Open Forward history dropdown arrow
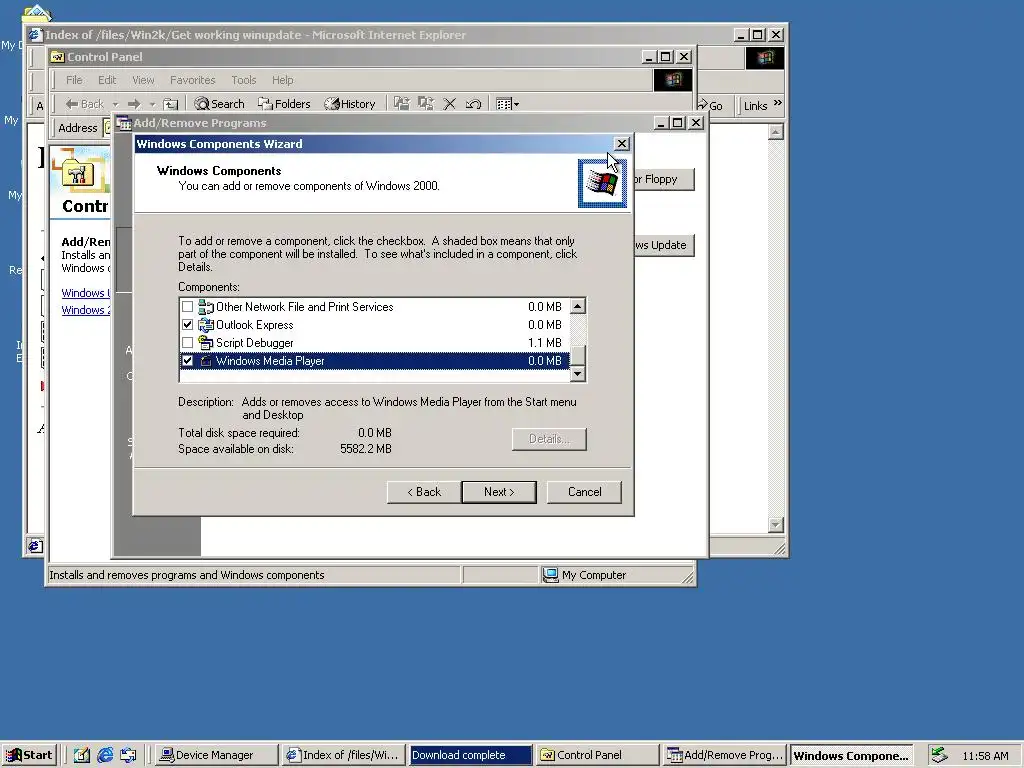Image resolution: width=1024 pixels, height=768 pixels. click(152, 104)
